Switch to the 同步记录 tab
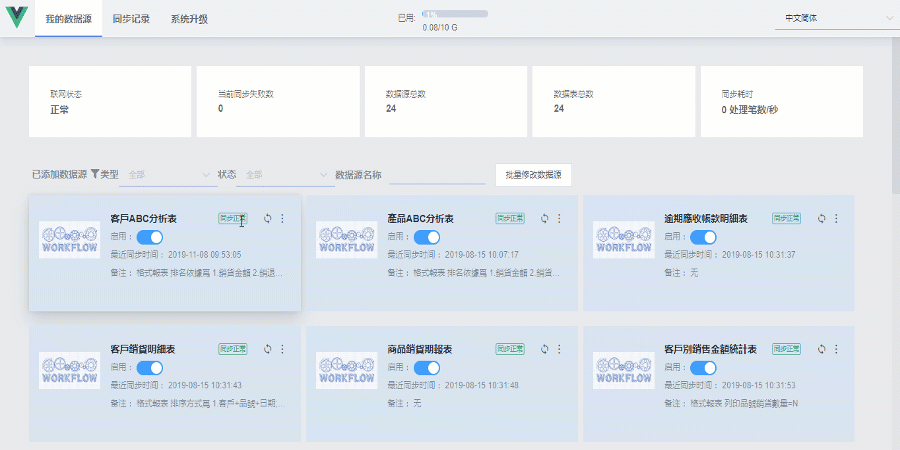The width and height of the screenshot is (900, 450). [x=131, y=18]
